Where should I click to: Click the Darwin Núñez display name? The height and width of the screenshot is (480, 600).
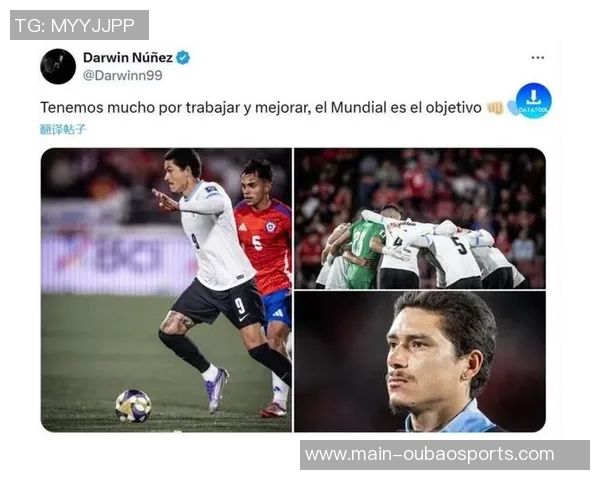[128, 57]
